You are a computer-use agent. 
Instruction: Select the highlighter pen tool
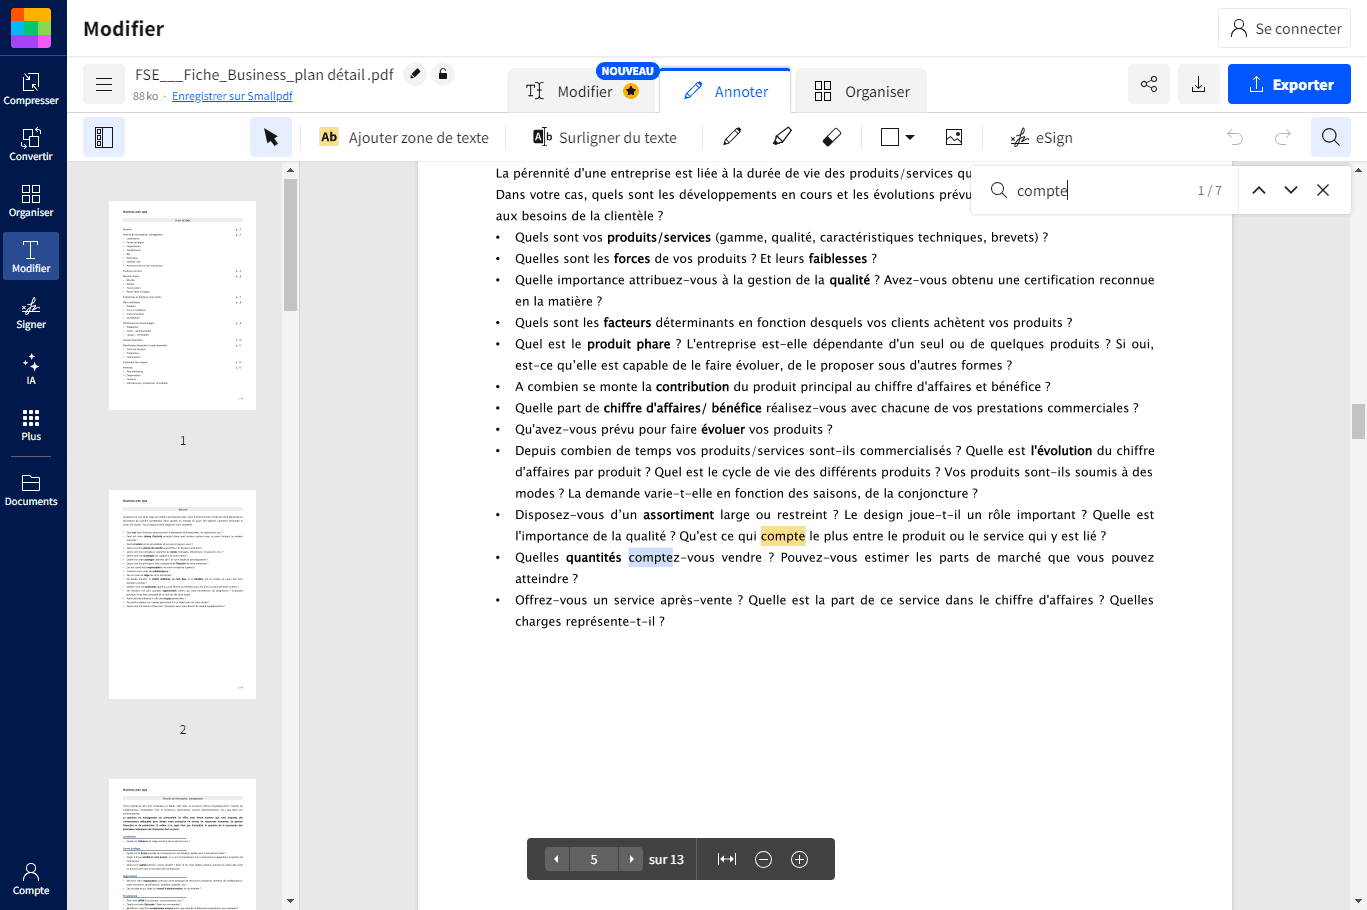click(782, 137)
